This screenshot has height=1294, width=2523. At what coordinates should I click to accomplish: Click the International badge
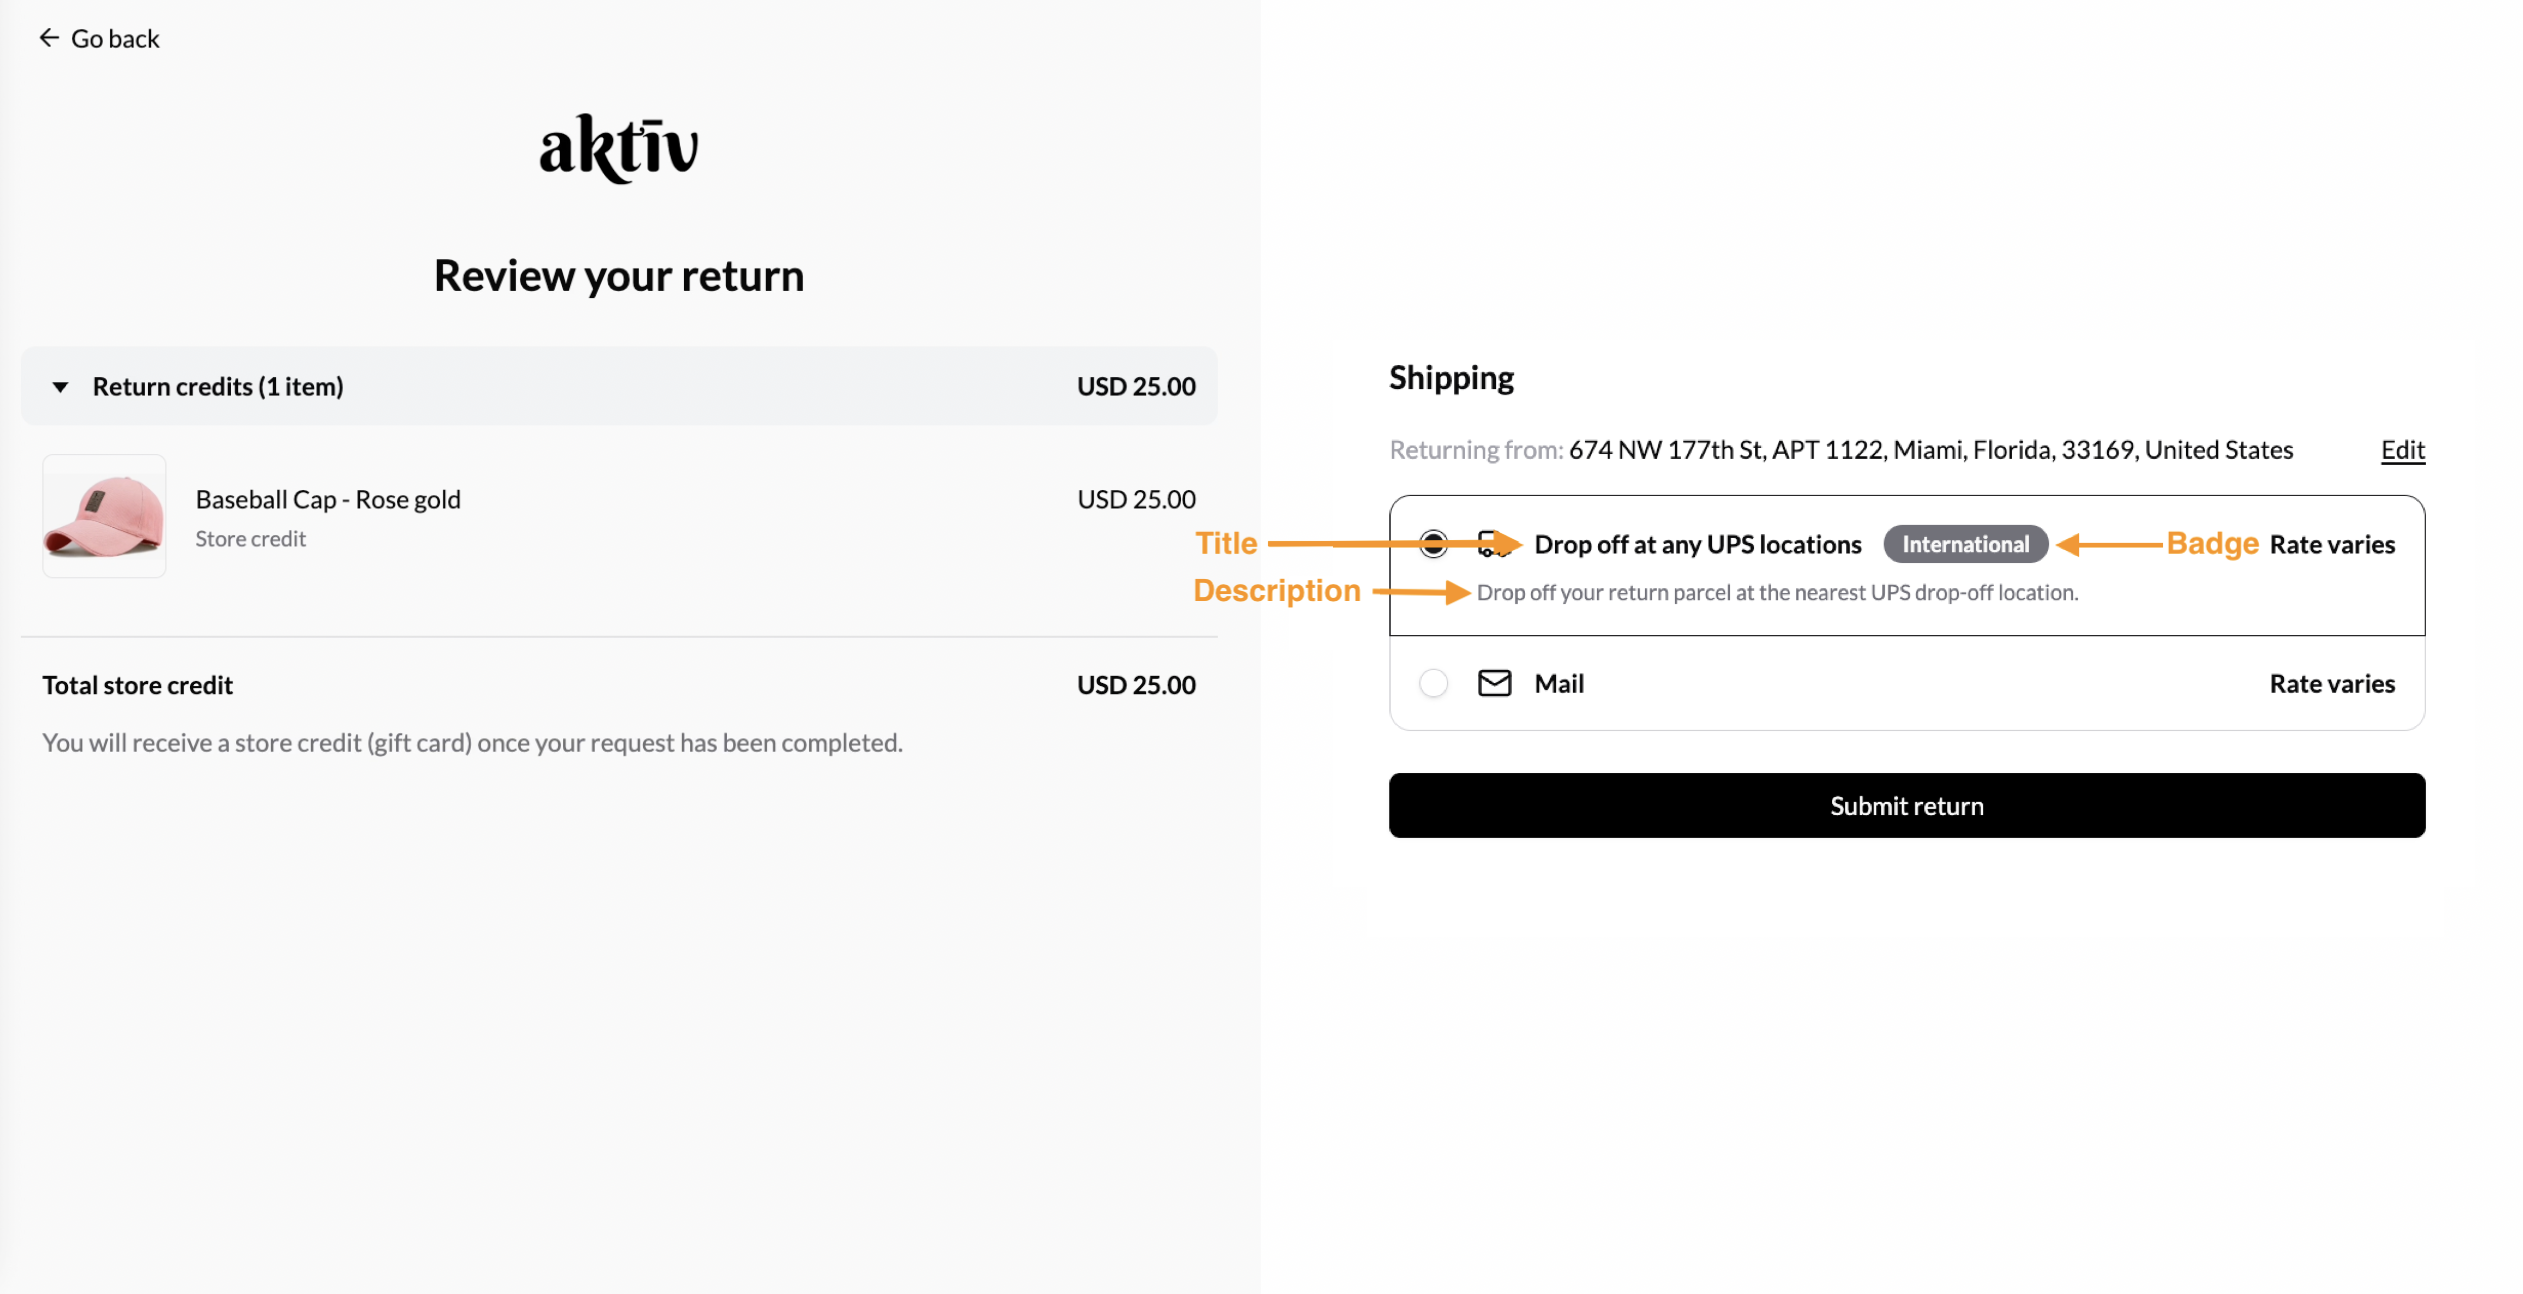click(x=1965, y=544)
